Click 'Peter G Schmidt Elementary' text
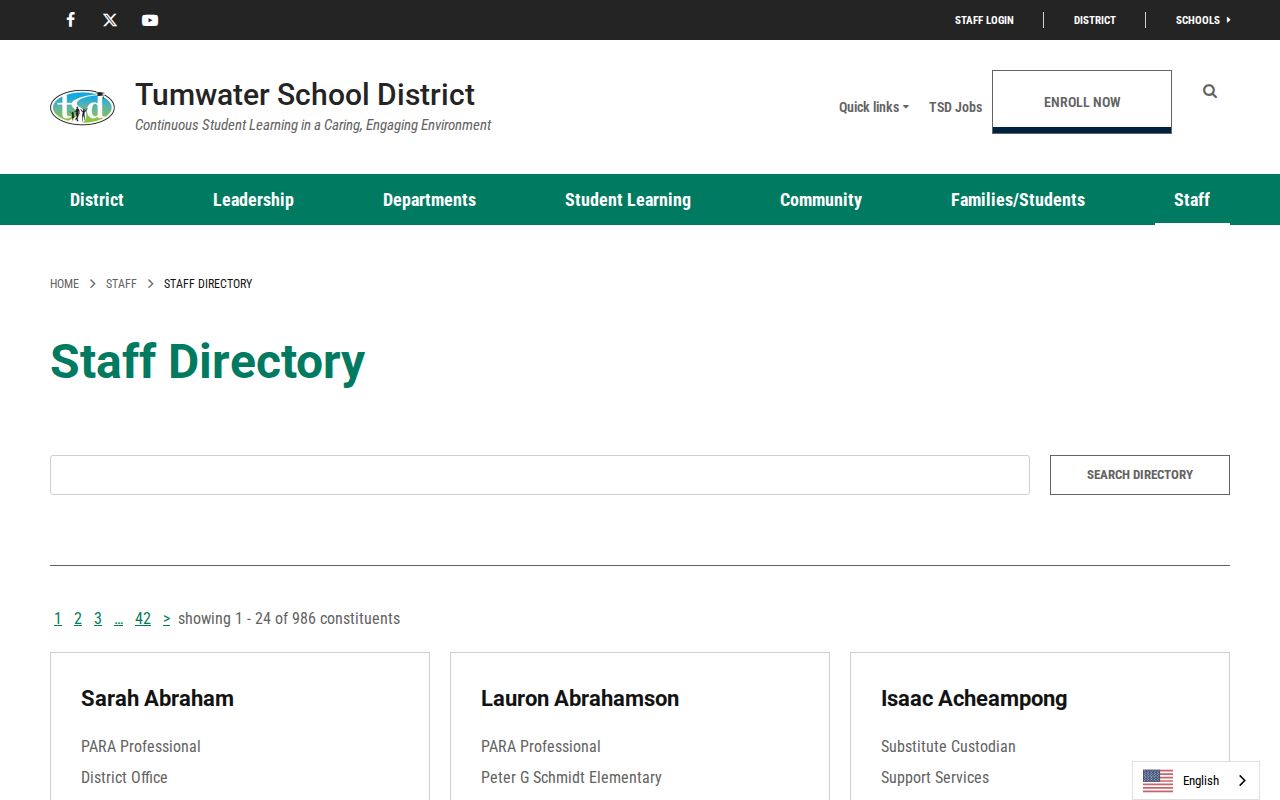Viewport: 1280px width, 800px height. click(x=571, y=778)
